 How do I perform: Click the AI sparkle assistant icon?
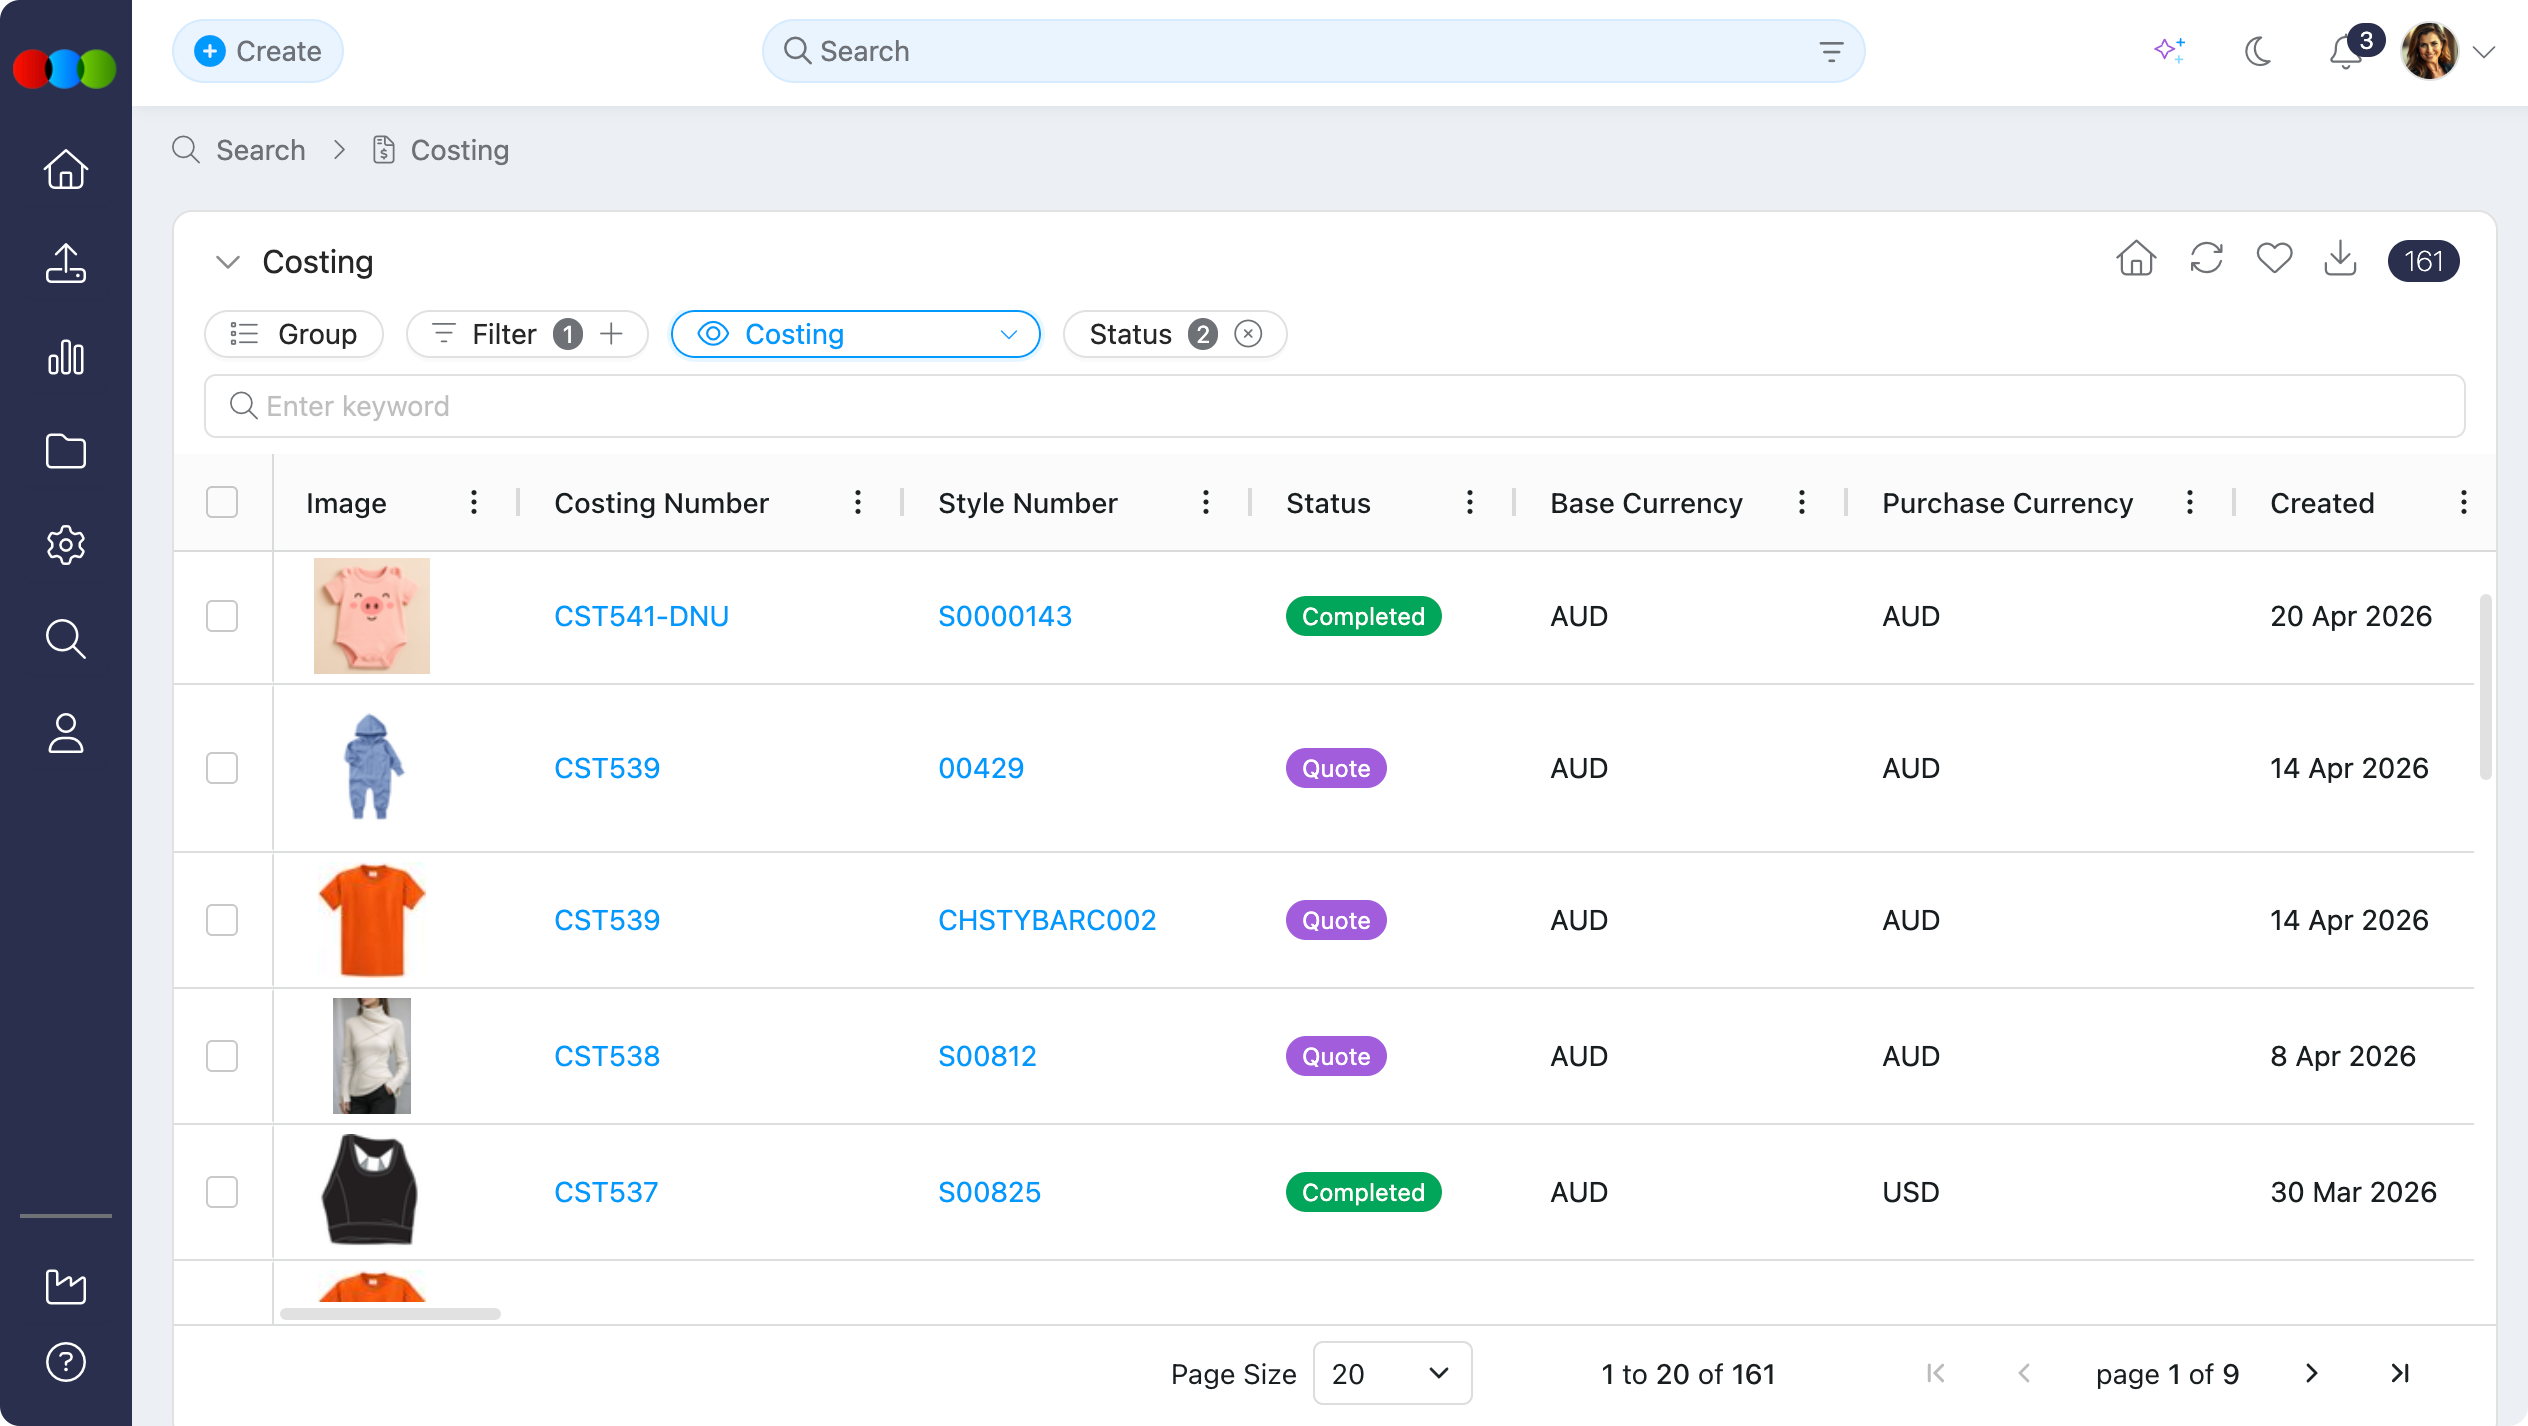(x=2169, y=51)
